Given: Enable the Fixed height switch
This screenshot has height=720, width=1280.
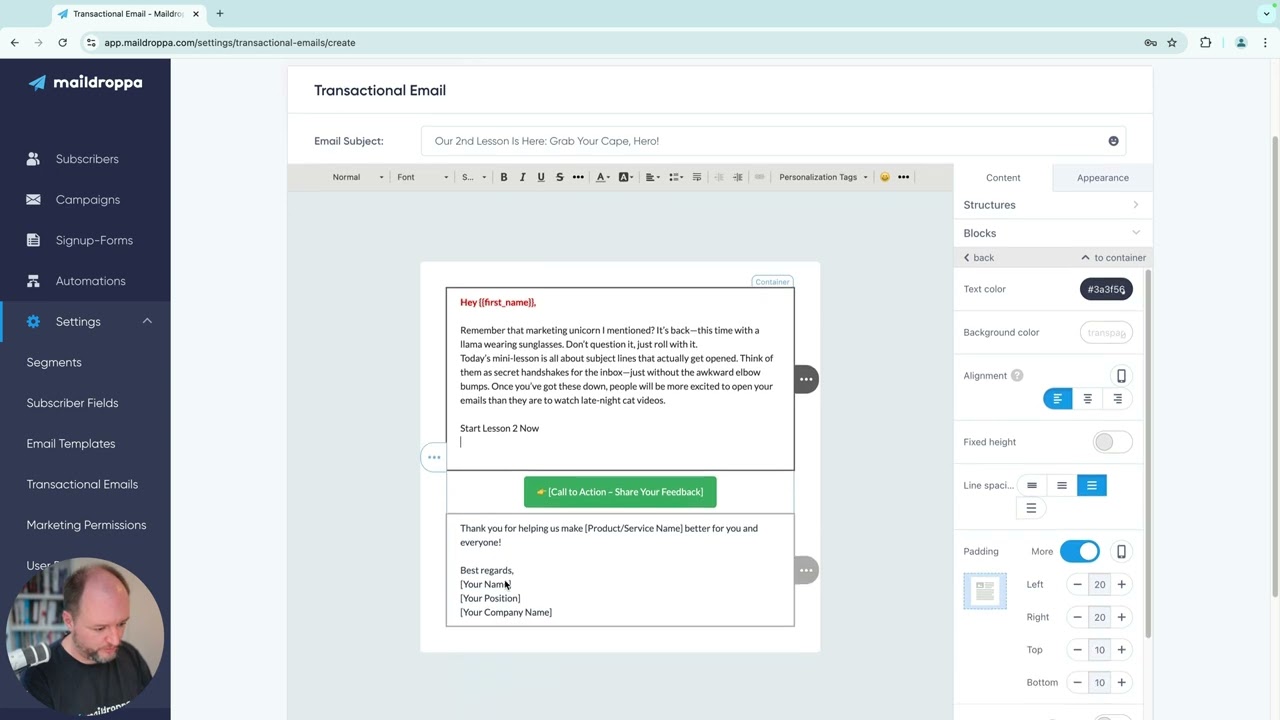Looking at the screenshot, I should click(1112, 442).
